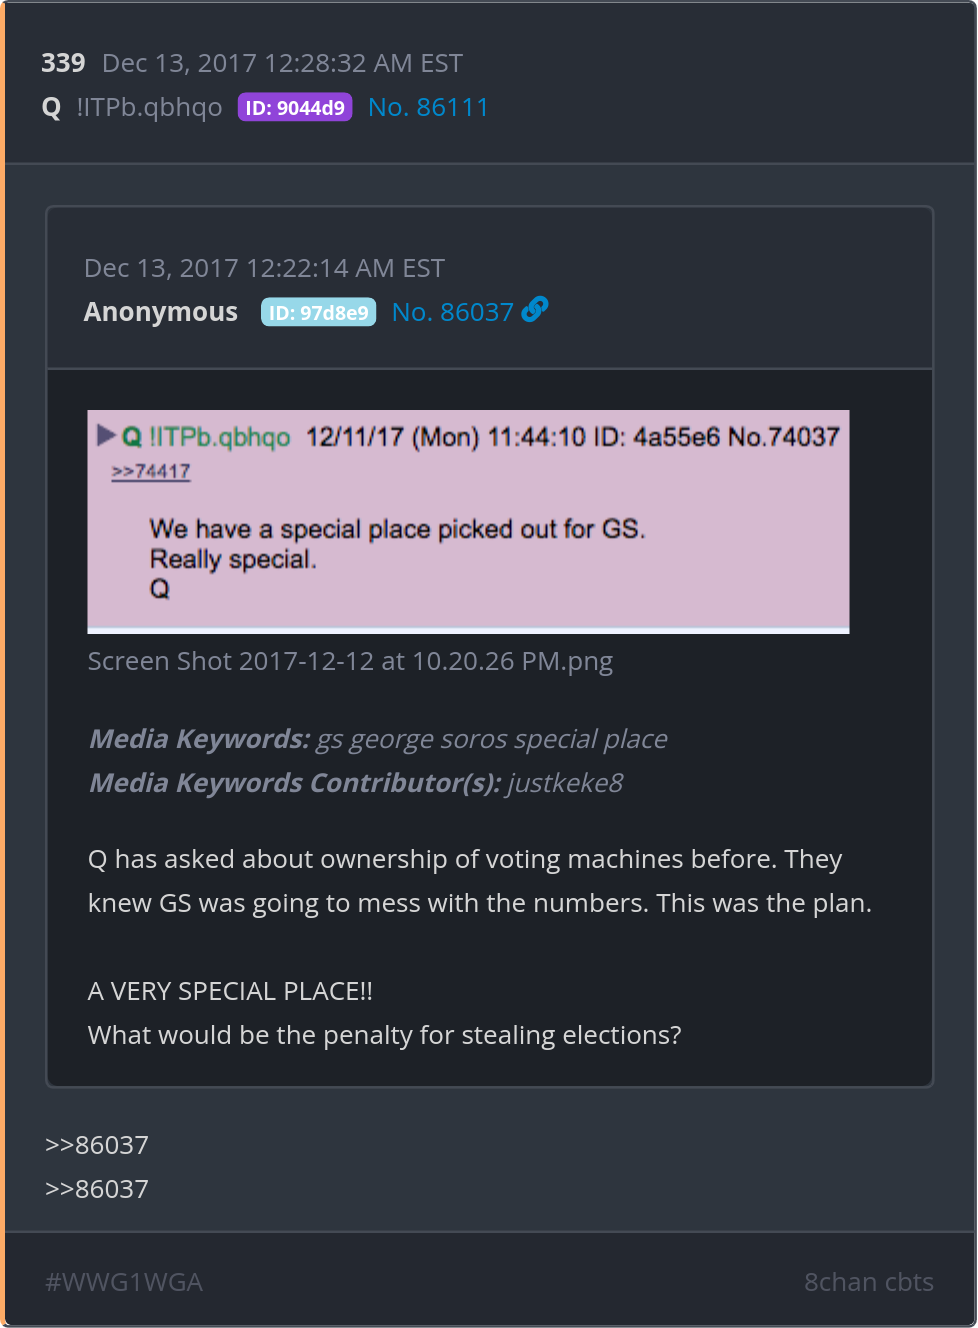978x1328 pixels.
Task: Click the Dec 13, 2017 12:28:32 AM timestamp
Action: pos(282,63)
